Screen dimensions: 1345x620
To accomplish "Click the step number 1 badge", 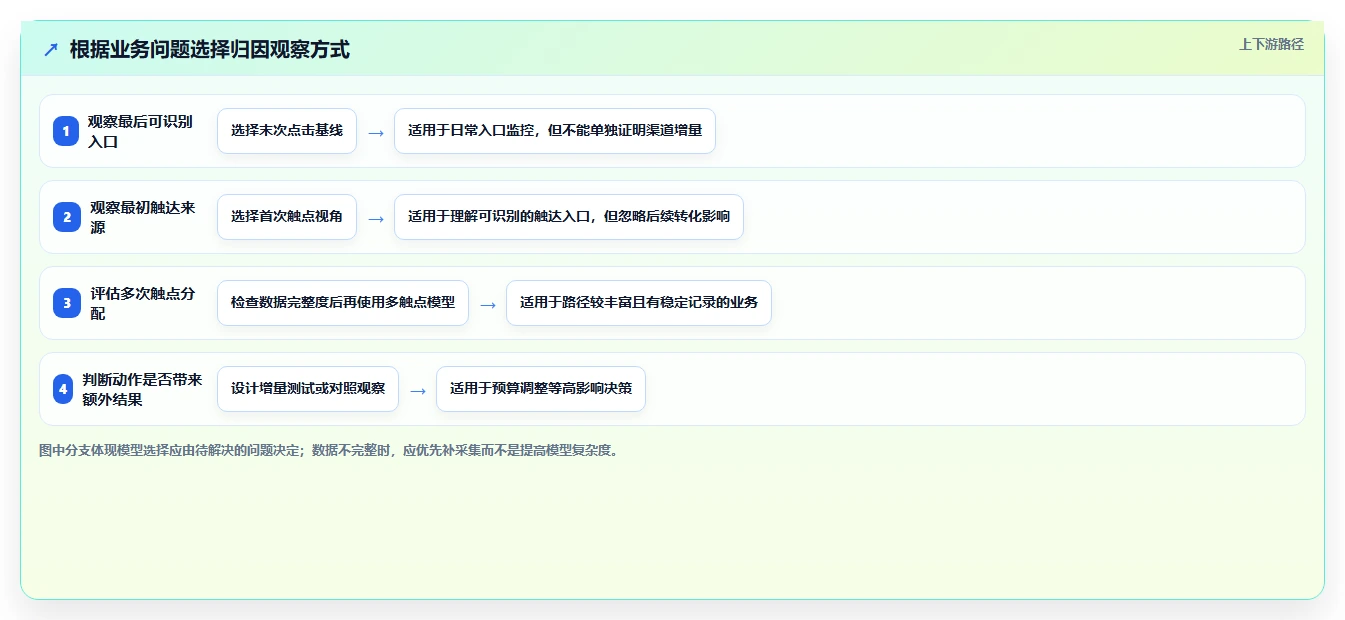I will click(66, 131).
